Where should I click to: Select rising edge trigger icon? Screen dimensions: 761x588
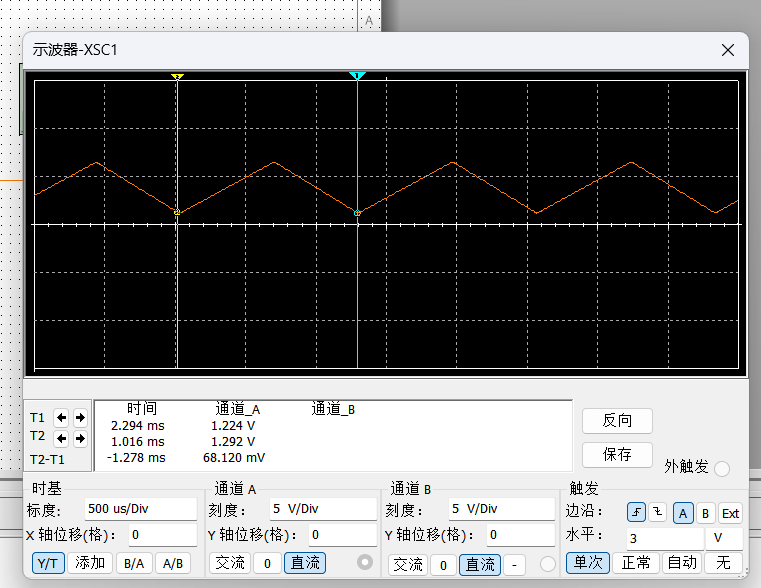[x=636, y=512]
